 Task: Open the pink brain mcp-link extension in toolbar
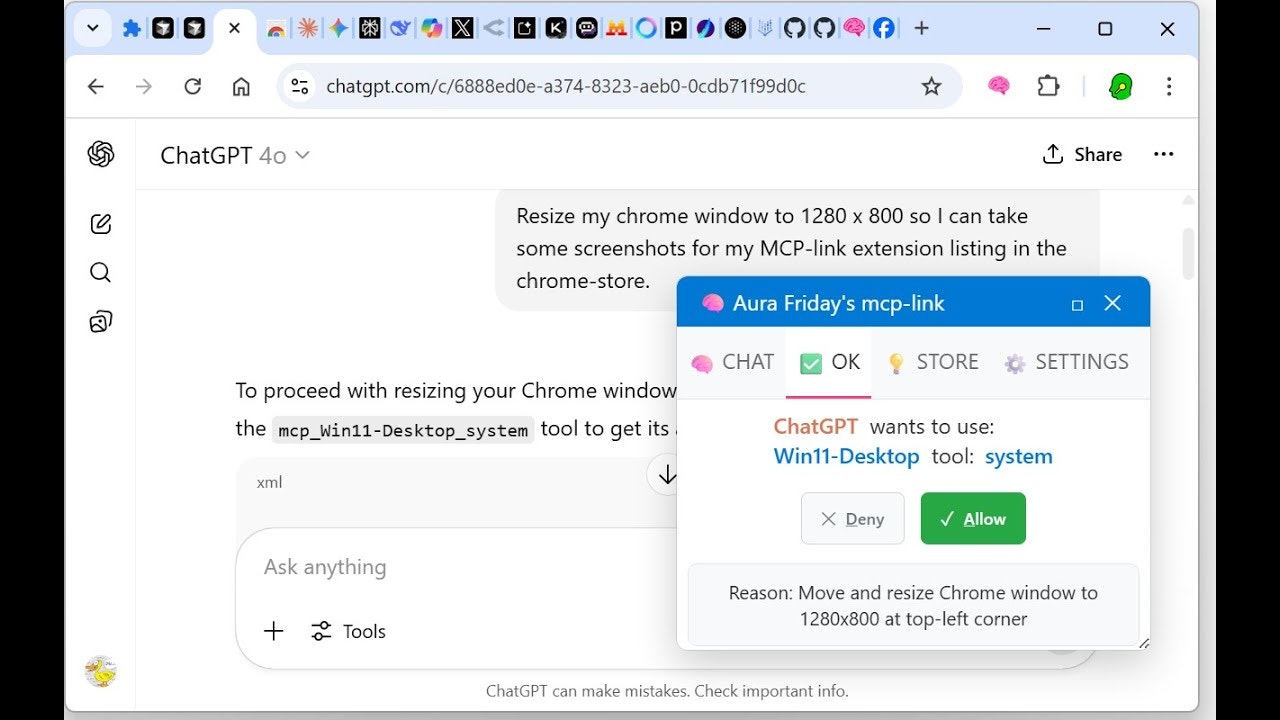(998, 87)
